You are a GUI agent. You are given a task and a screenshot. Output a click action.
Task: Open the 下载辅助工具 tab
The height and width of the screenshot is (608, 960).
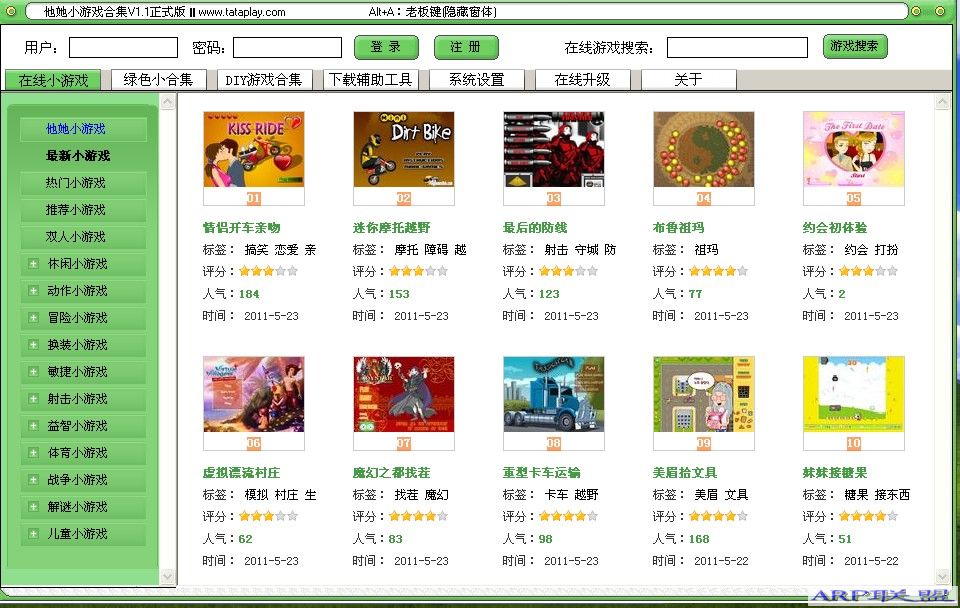(x=370, y=80)
